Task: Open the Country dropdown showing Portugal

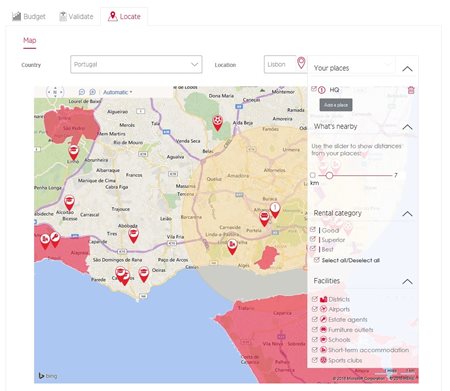Action: 136,64
